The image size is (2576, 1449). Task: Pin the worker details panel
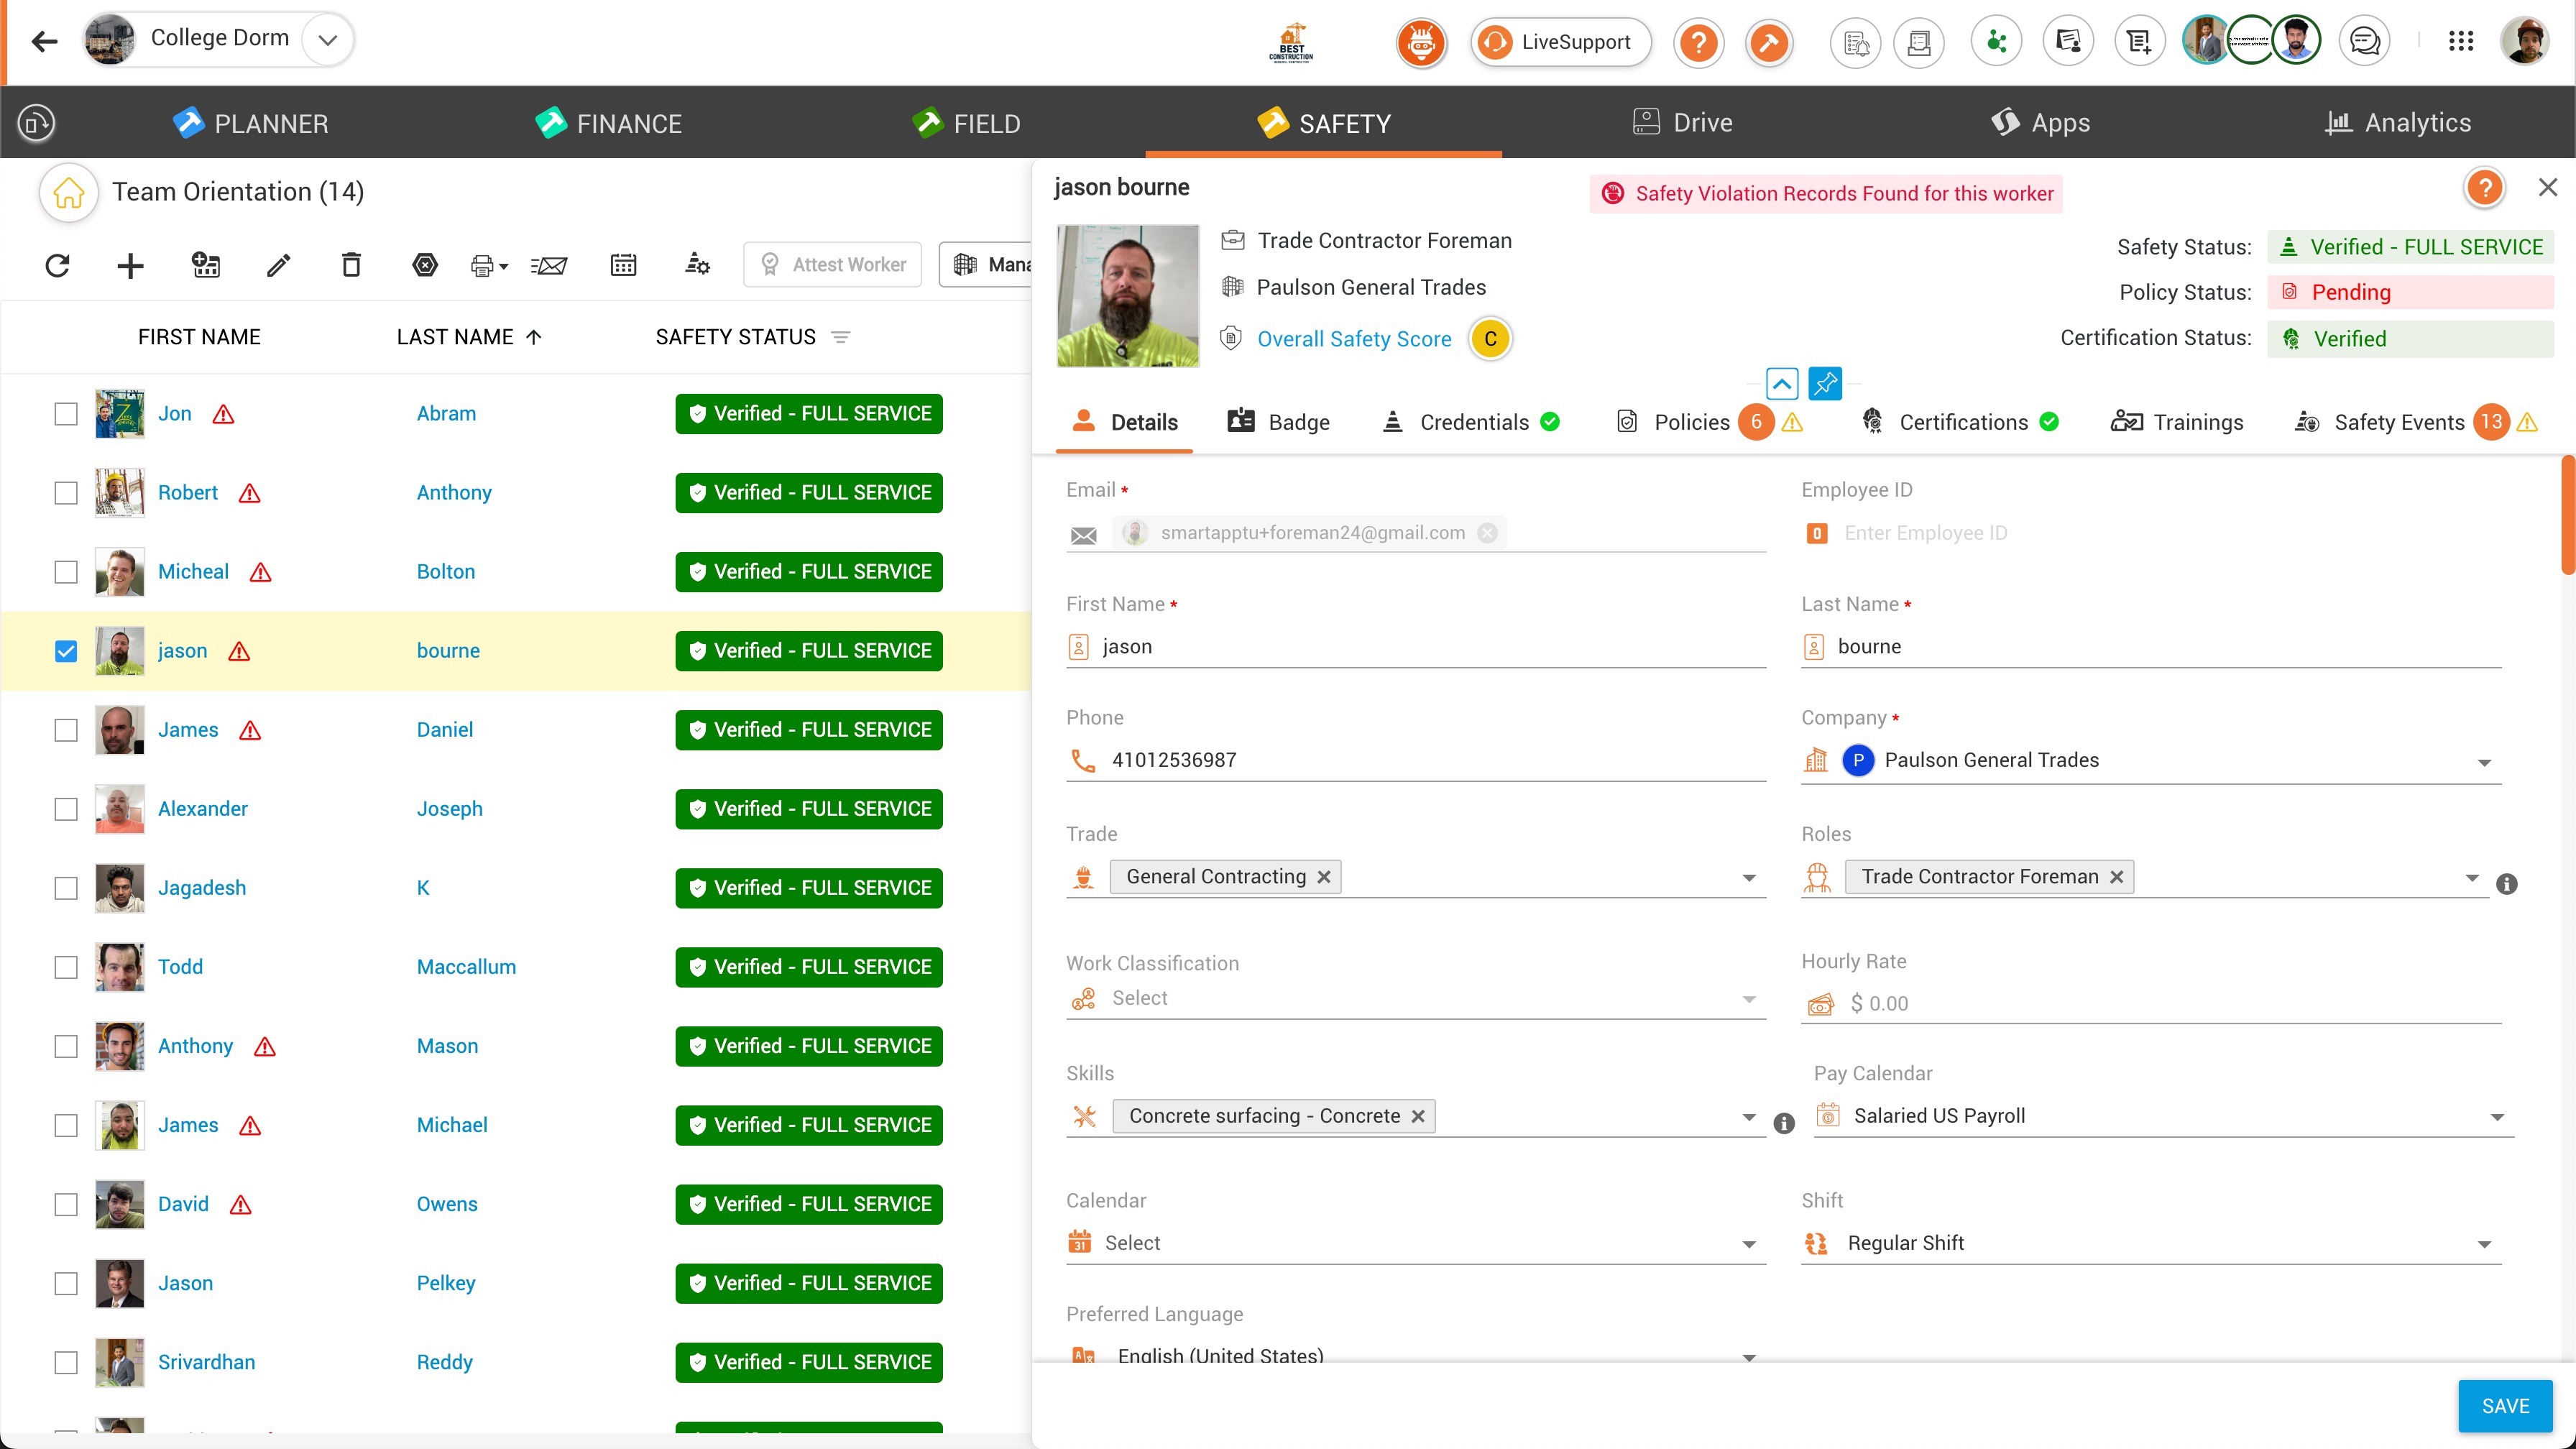click(1825, 383)
